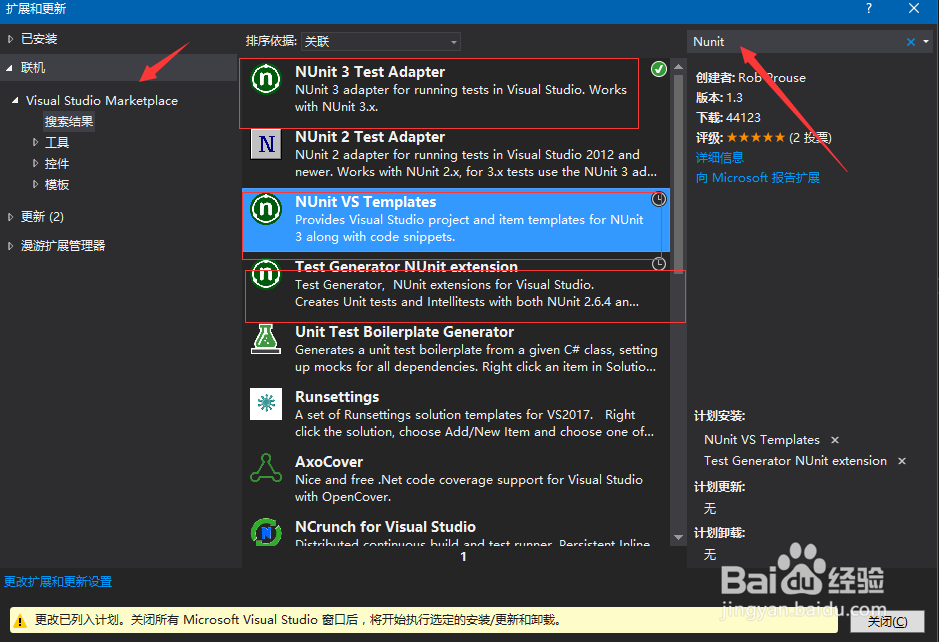Click the Unit Test Boilerplate Generator flask icon
939x642 pixels.
(x=266, y=339)
